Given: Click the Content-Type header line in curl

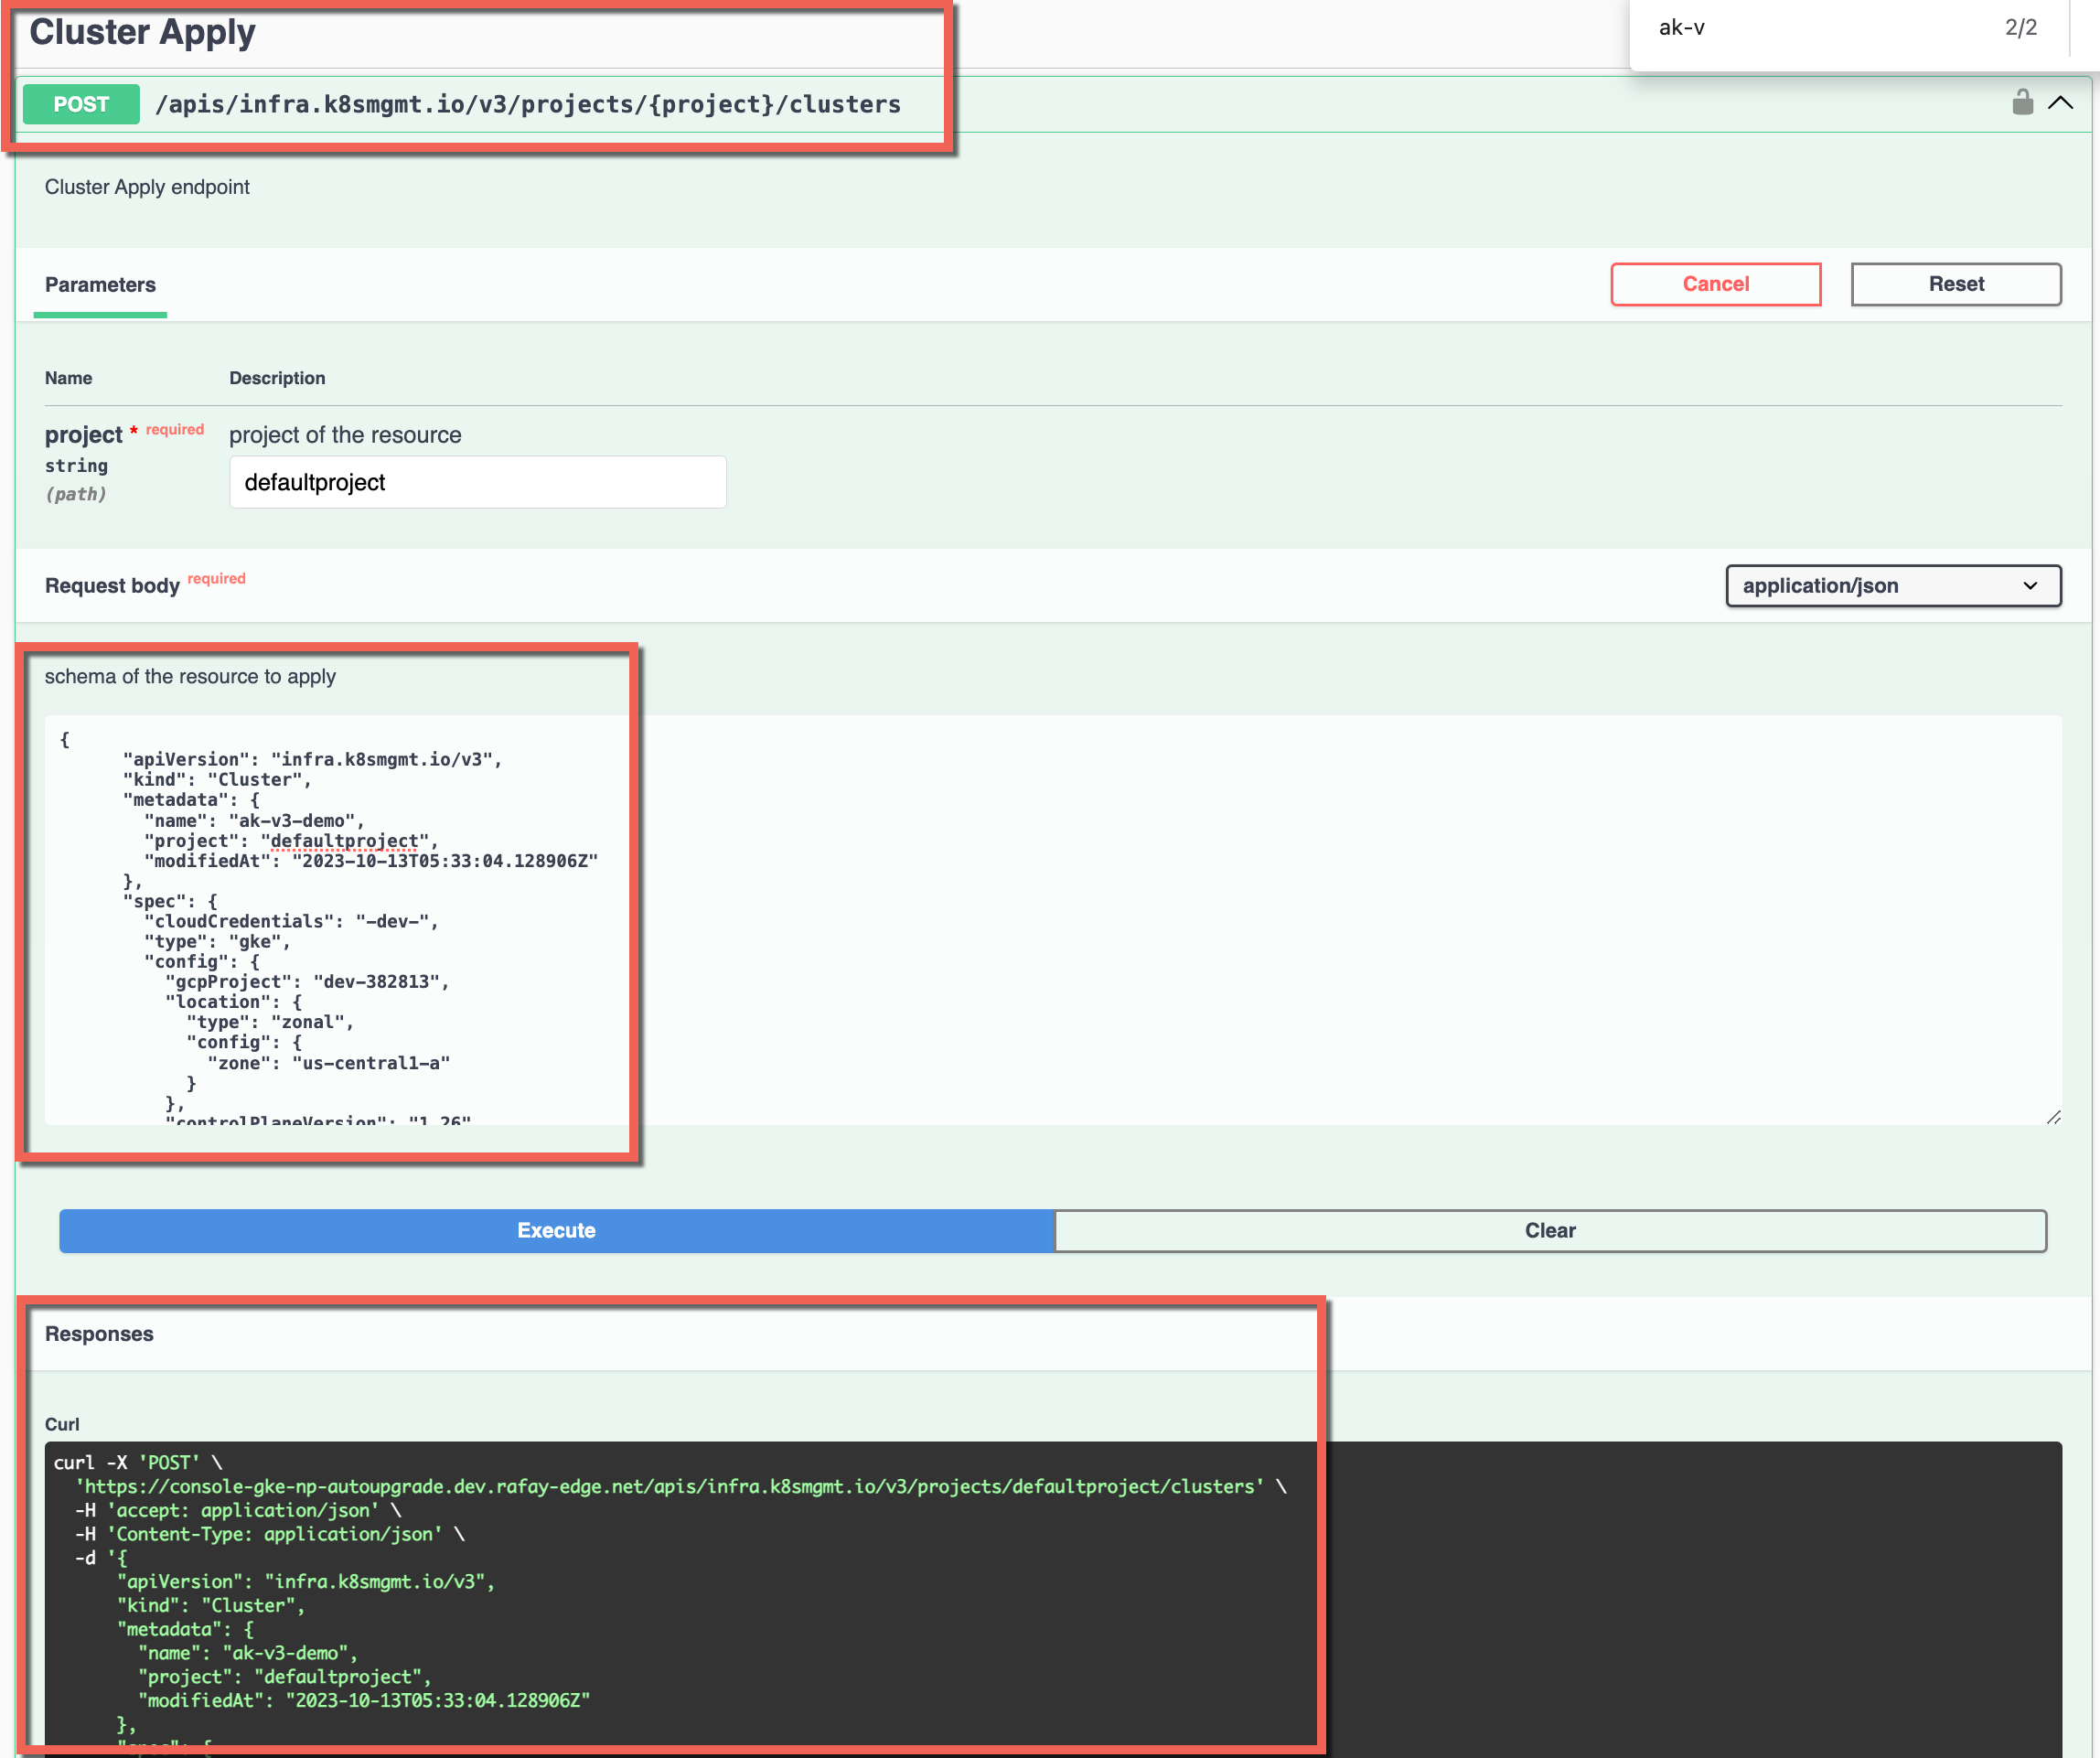Looking at the screenshot, I should 270,1534.
